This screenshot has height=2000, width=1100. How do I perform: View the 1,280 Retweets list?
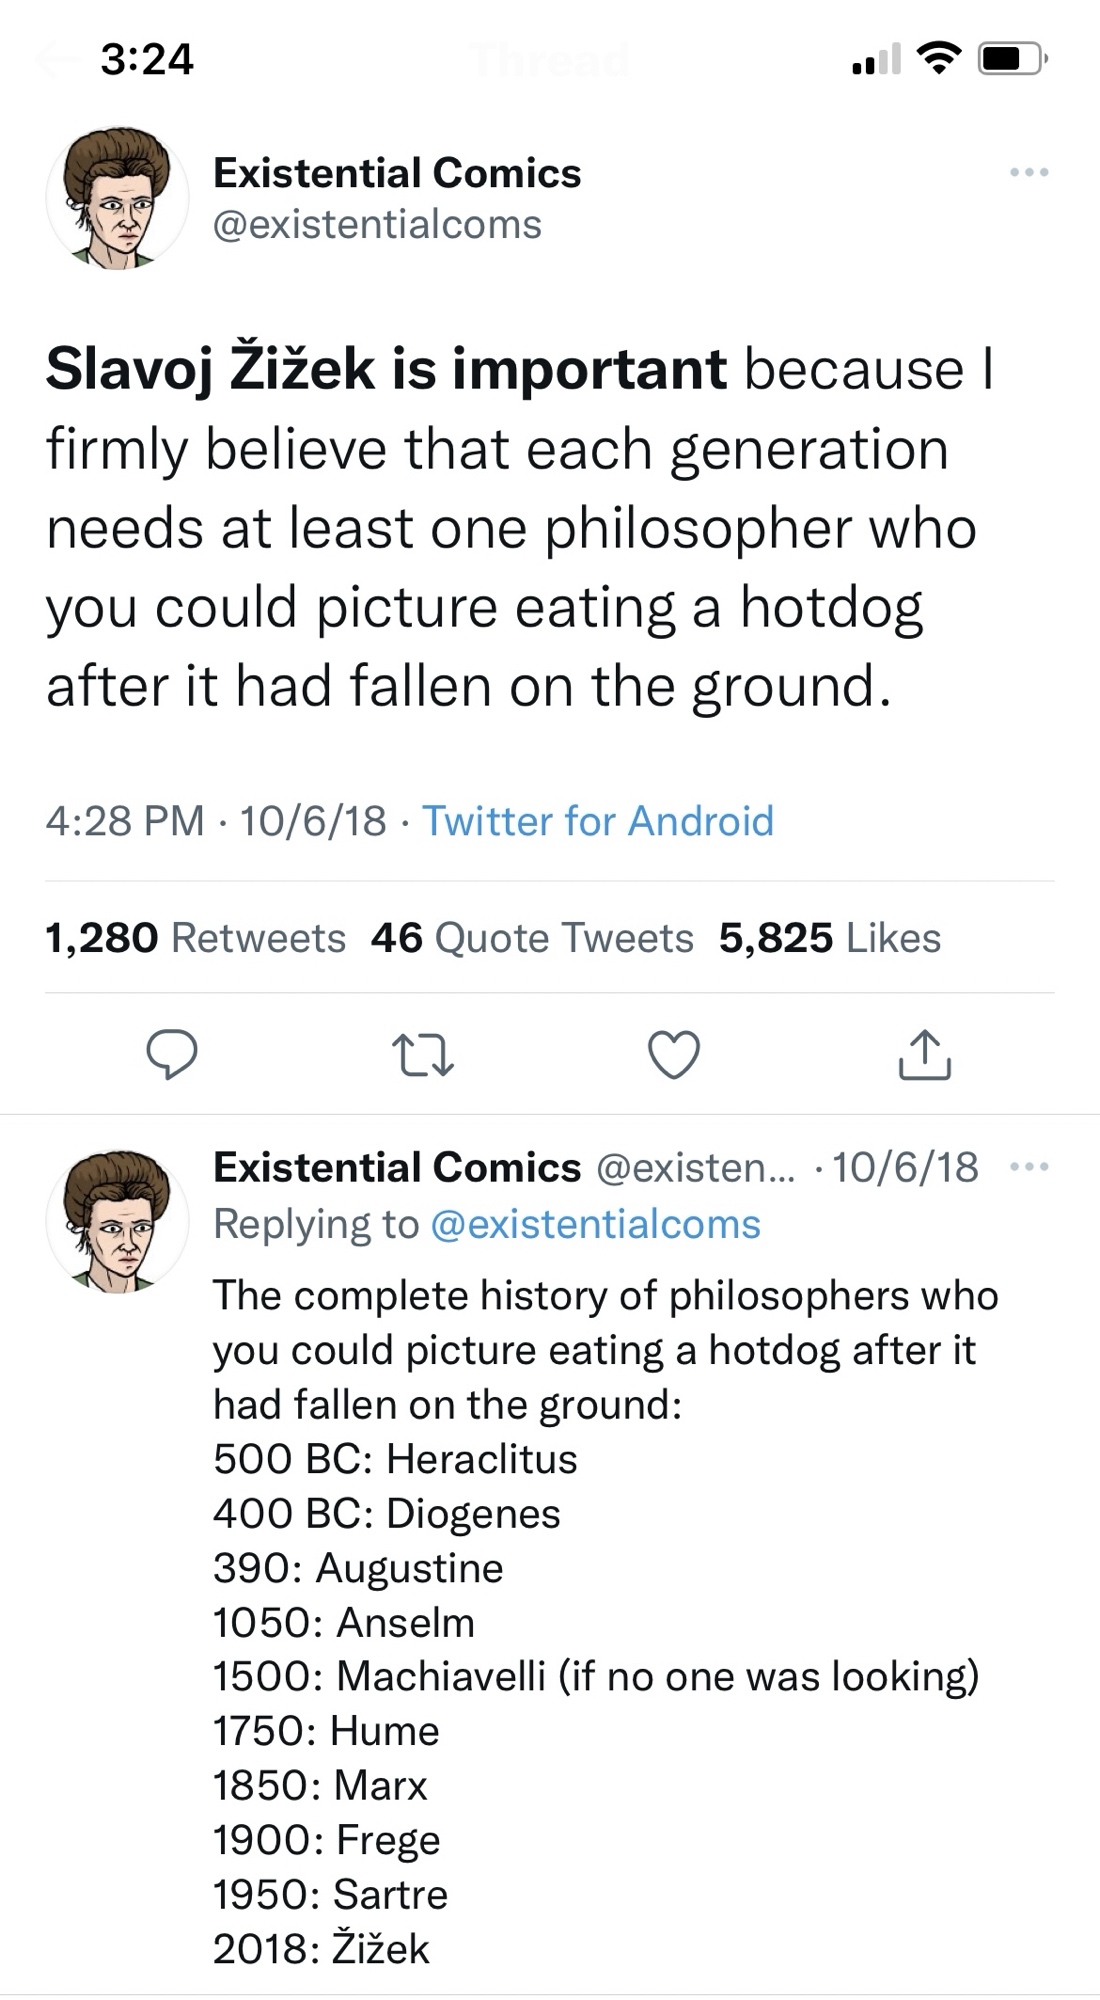tap(195, 938)
